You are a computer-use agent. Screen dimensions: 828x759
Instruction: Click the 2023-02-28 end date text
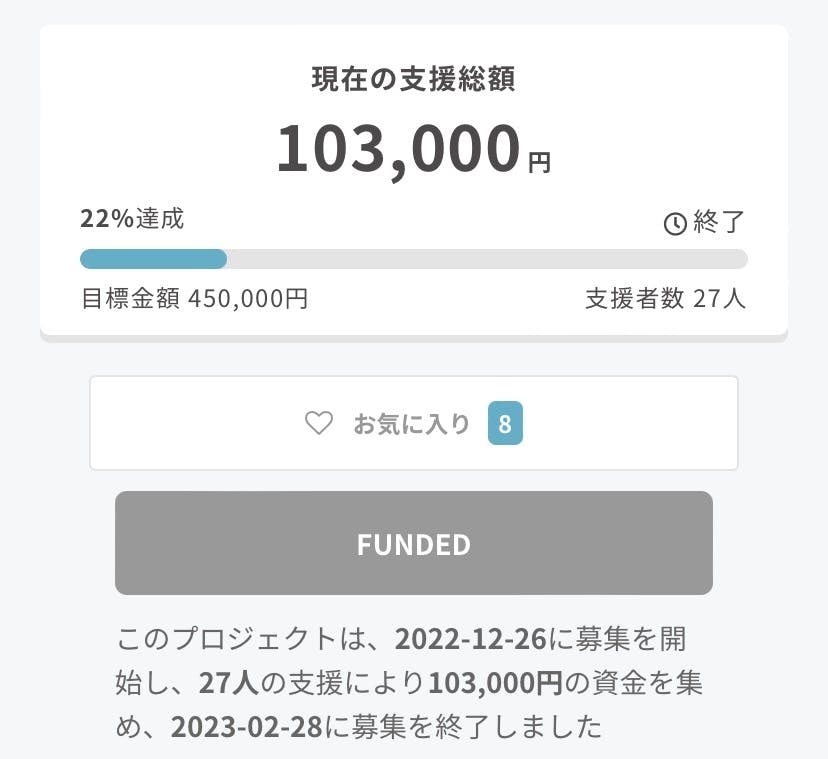click(x=246, y=726)
